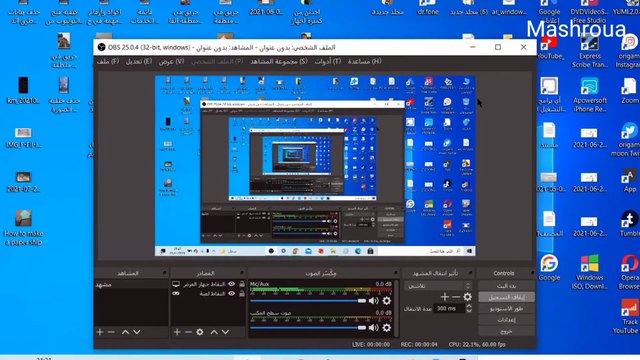Open the File (ملف) menu
Image resolution: width=640 pixels, height=360 pixels.
(x=108, y=61)
